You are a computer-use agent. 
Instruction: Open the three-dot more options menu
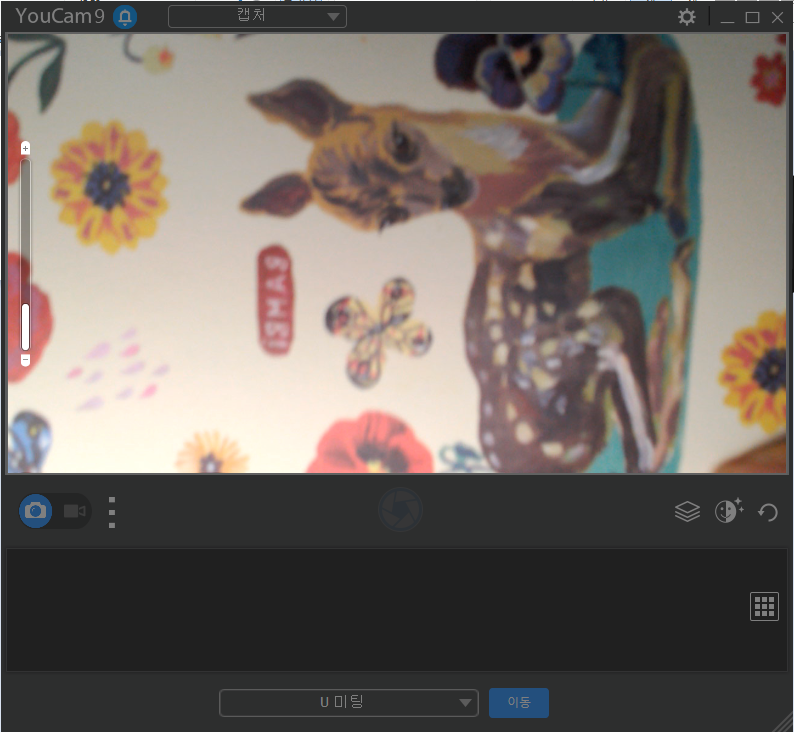click(112, 512)
